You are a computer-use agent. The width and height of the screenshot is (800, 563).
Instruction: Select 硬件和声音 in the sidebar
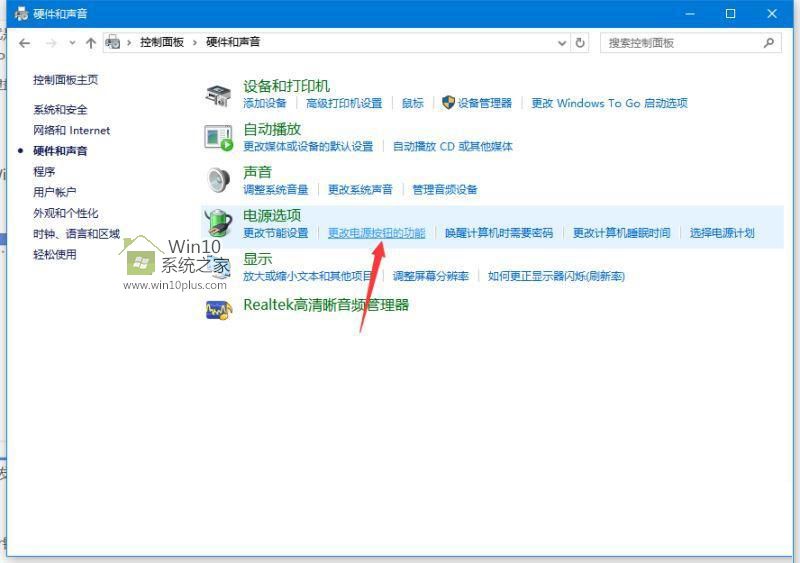(x=60, y=151)
